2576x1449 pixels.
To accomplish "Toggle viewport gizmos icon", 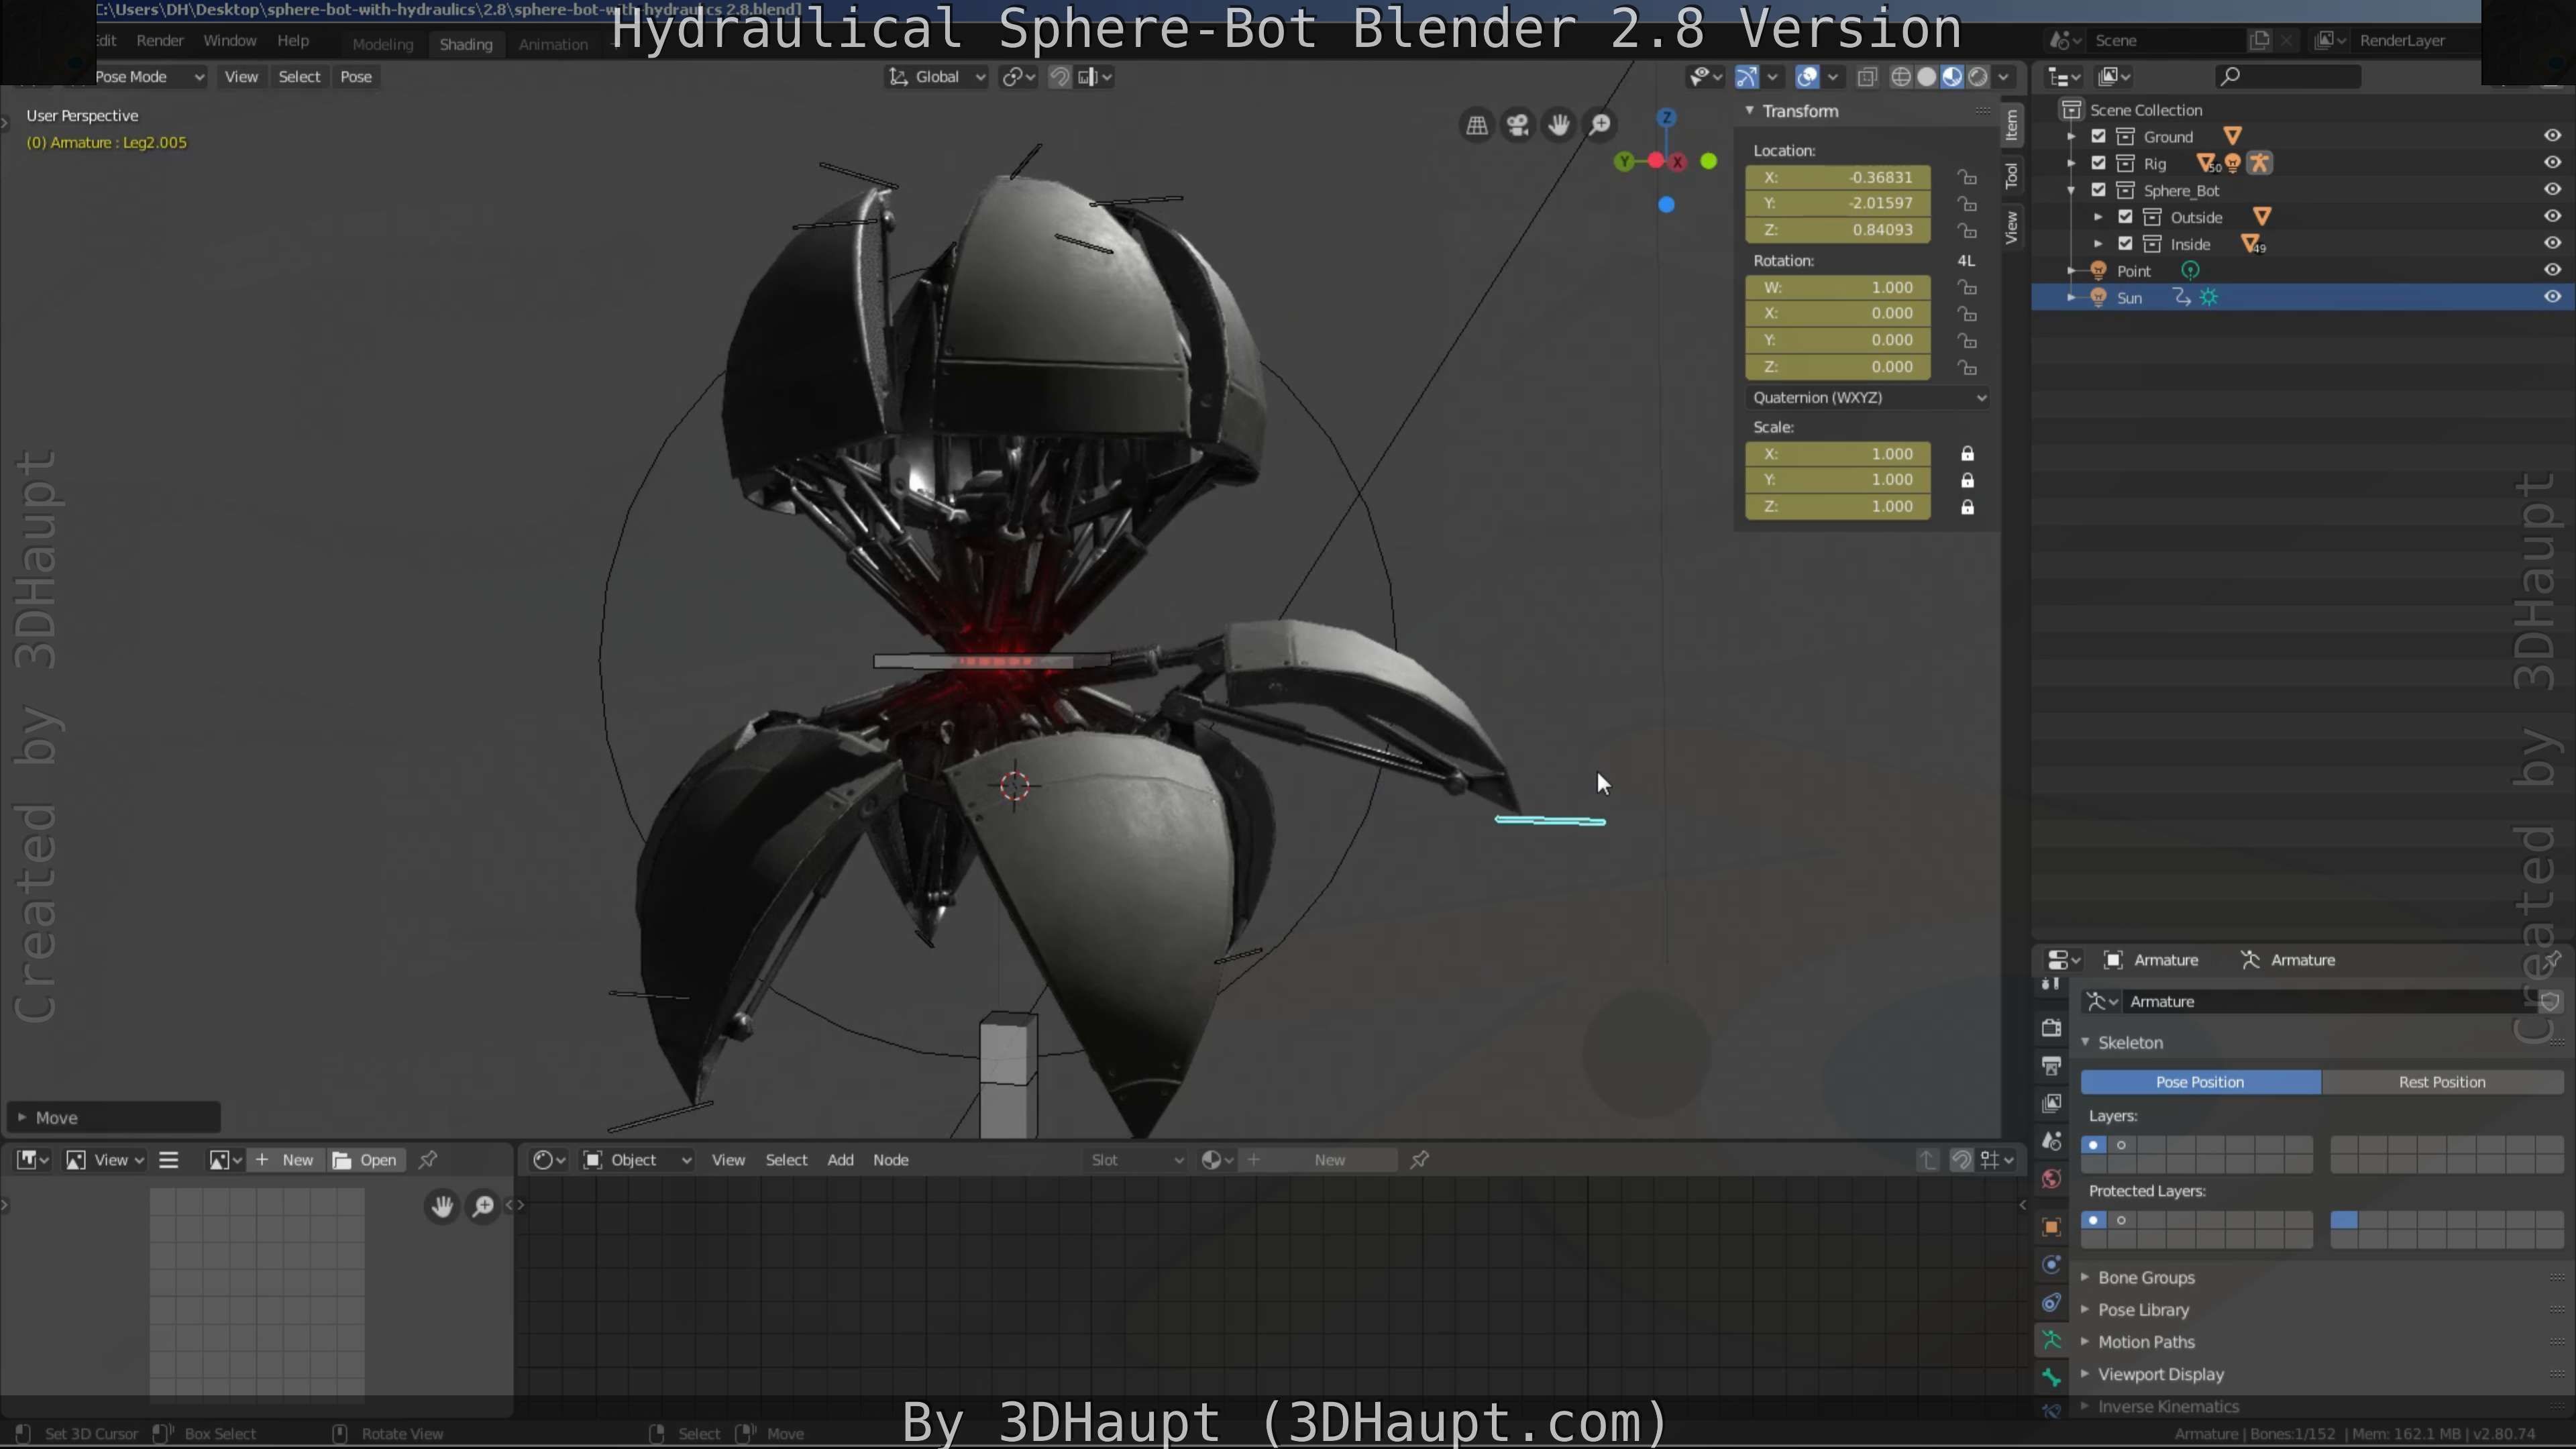I will [x=1746, y=77].
